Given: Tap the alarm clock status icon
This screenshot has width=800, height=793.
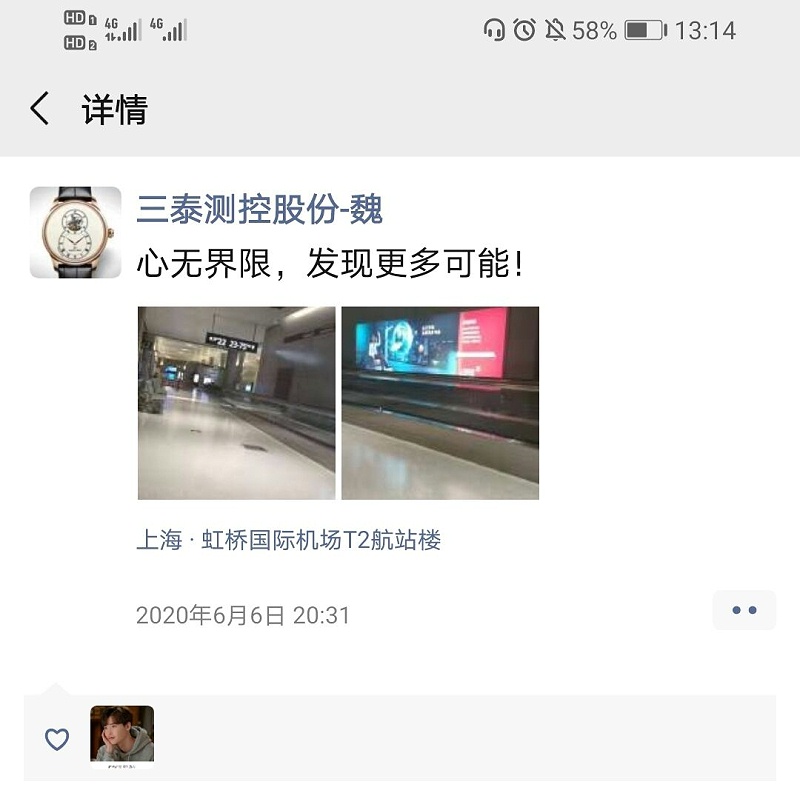Looking at the screenshot, I should click(x=524, y=30).
